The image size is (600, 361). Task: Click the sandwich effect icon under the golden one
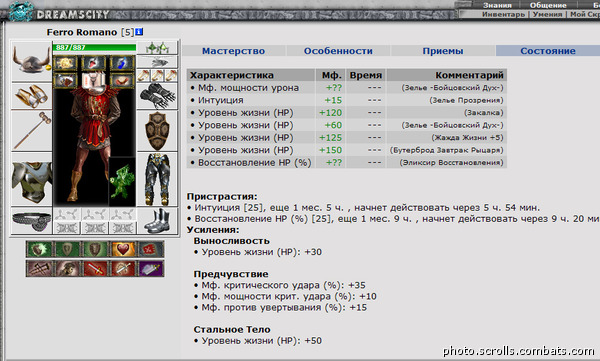65,80
